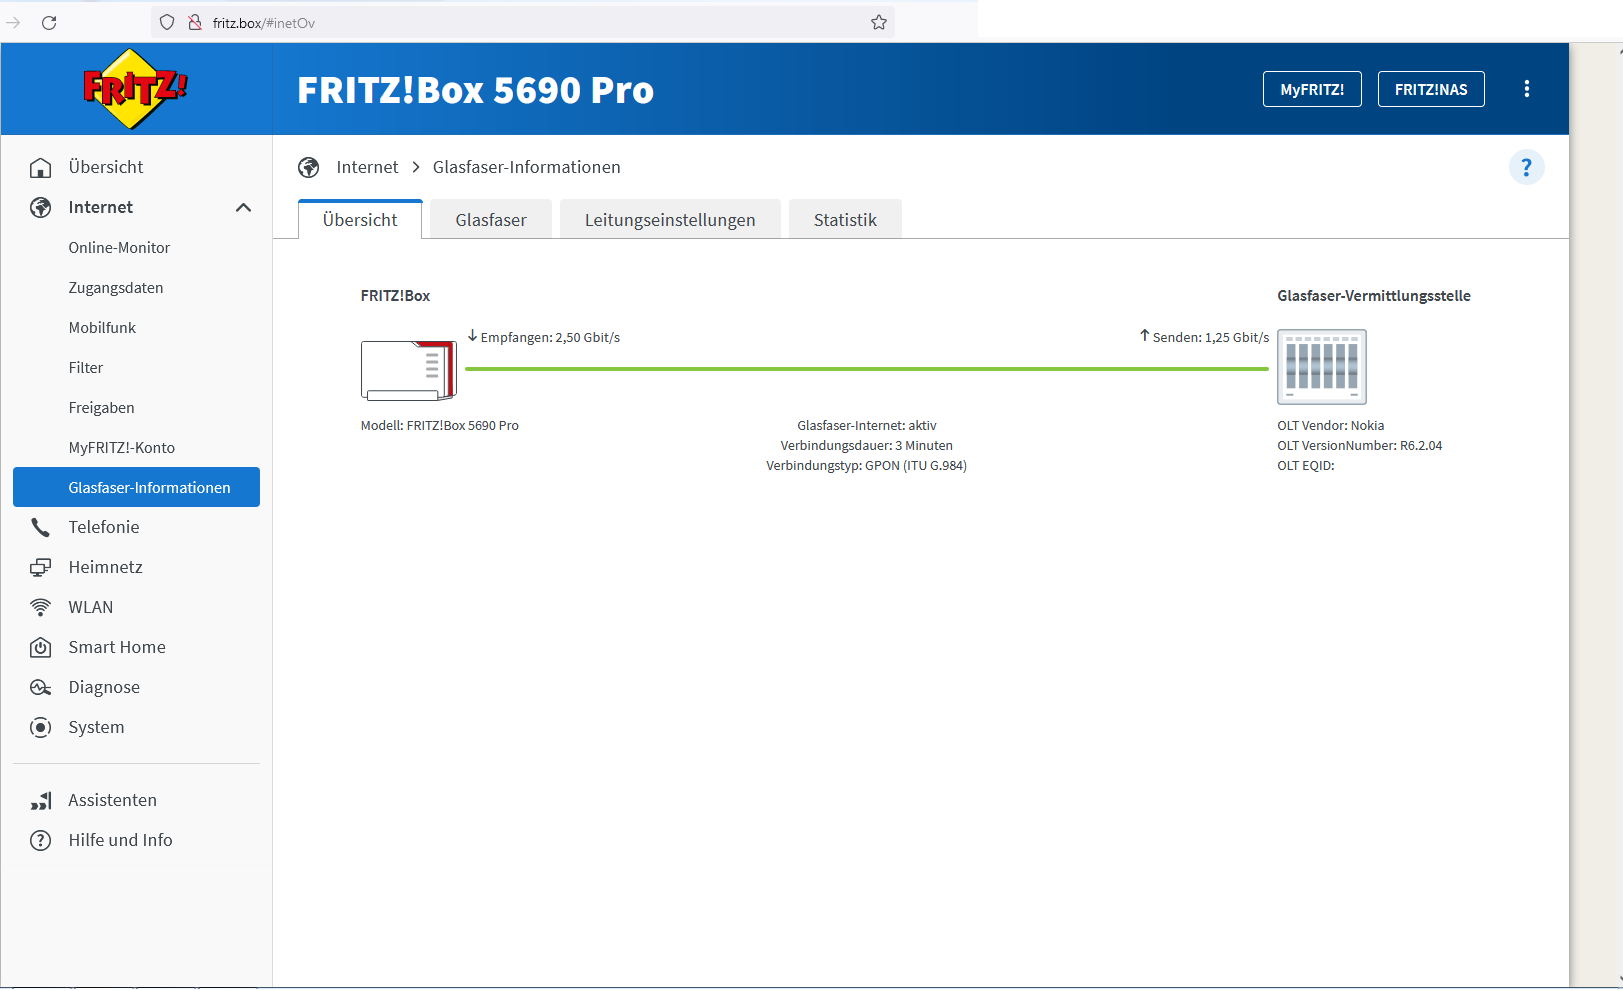This screenshot has width=1623, height=991.
Task: Open the three-dot menu in header
Action: tap(1526, 89)
